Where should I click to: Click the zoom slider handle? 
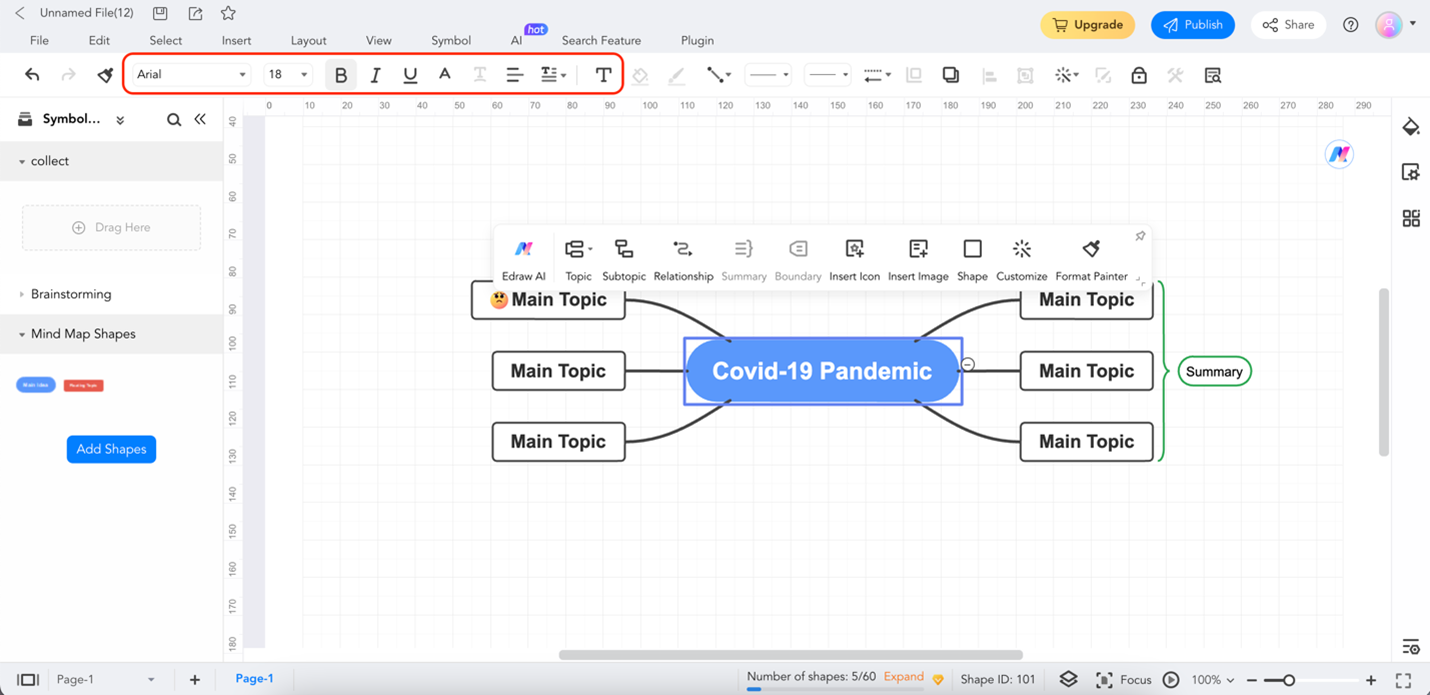tap(1288, 680)
